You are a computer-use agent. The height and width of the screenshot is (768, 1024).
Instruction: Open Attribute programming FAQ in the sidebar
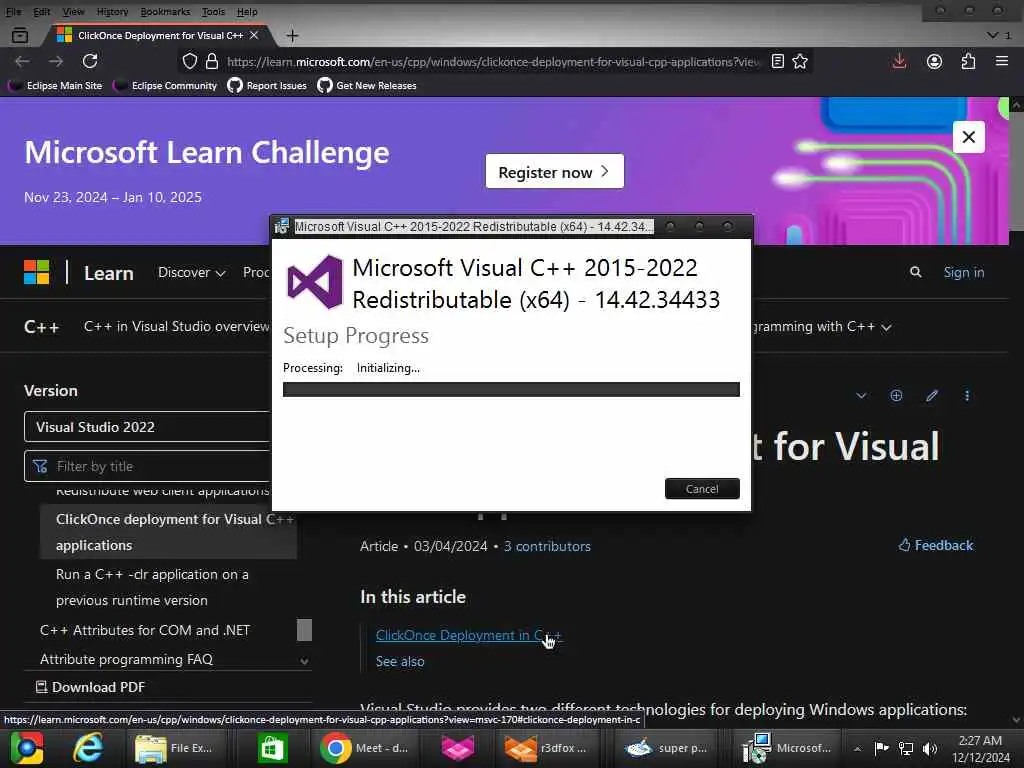point(127,659)
